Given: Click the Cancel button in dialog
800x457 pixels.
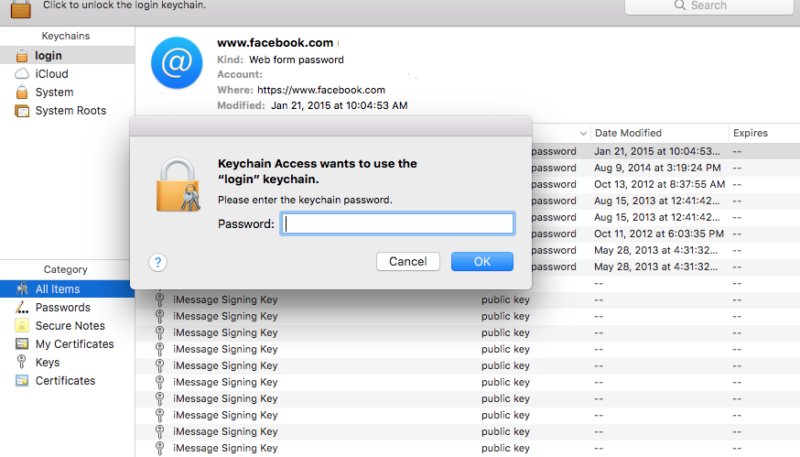Looking at the screenshot, I should pyautogui.click(x=408, y=262).
